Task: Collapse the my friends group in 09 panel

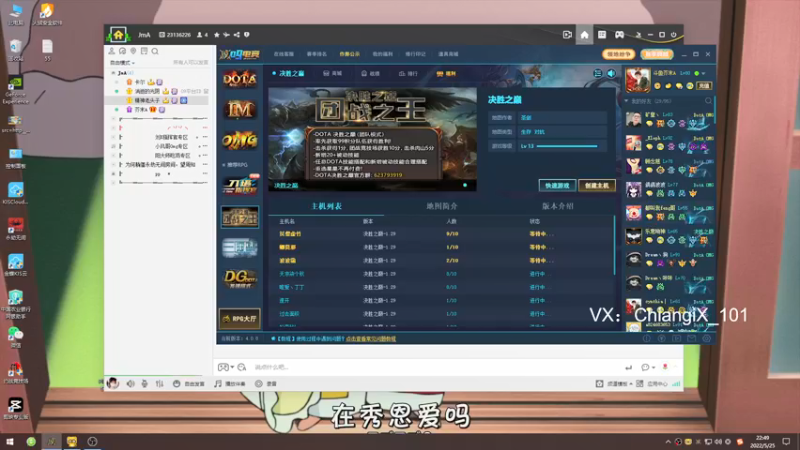Action: [627, 101]
